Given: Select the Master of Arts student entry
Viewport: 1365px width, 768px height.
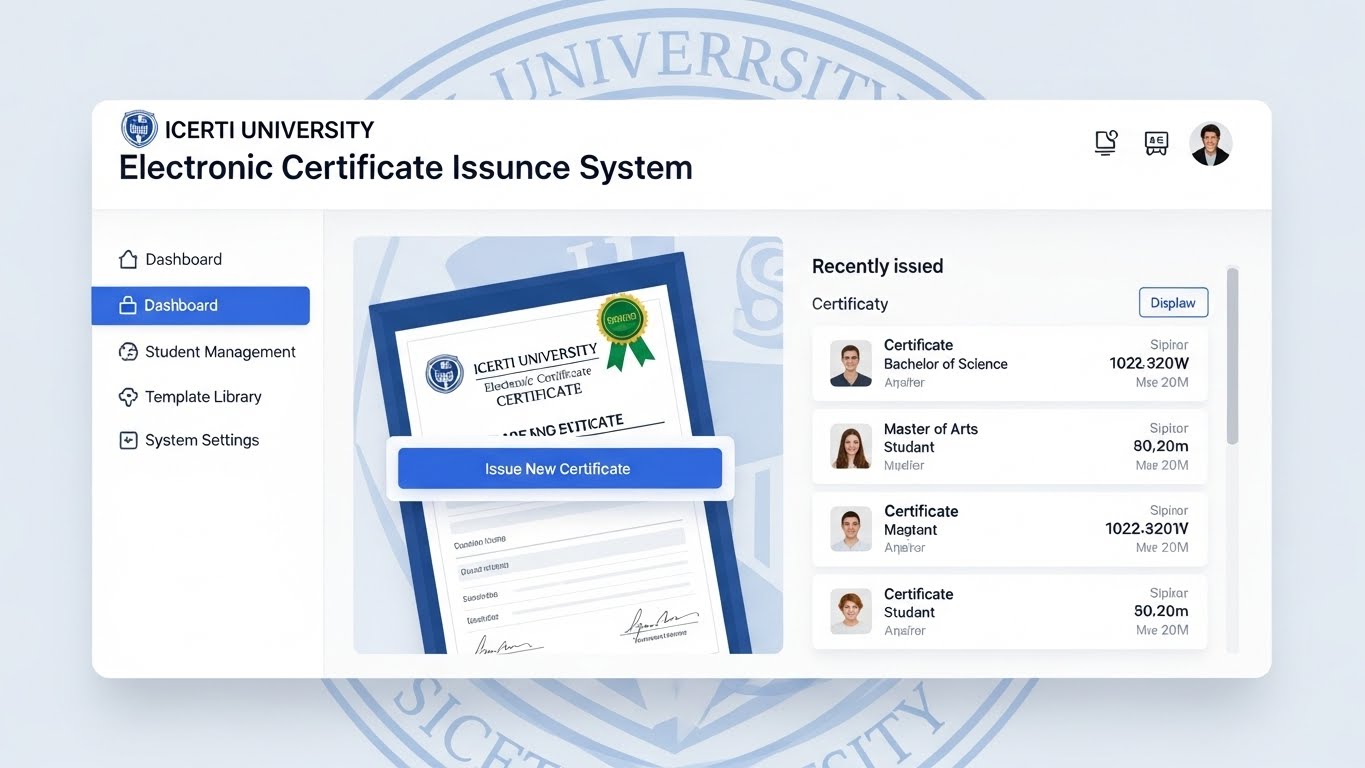Looking at the screenshot, I should 1009,447.
